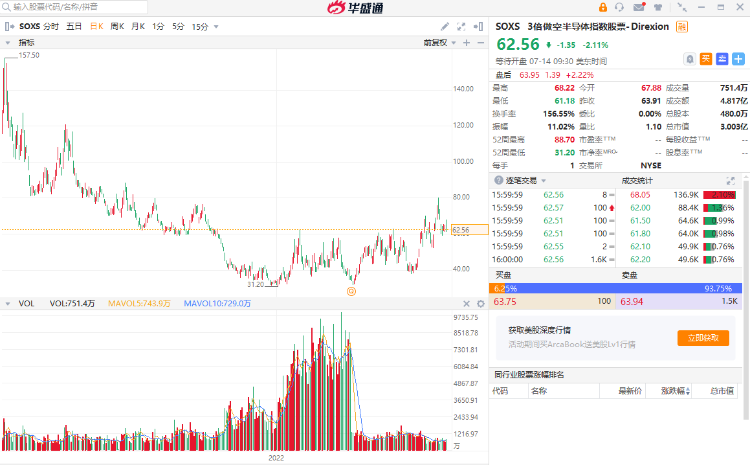Select the 五日 five-day tab
This screenshot has height=465, width=750.
tap(74, 26)
